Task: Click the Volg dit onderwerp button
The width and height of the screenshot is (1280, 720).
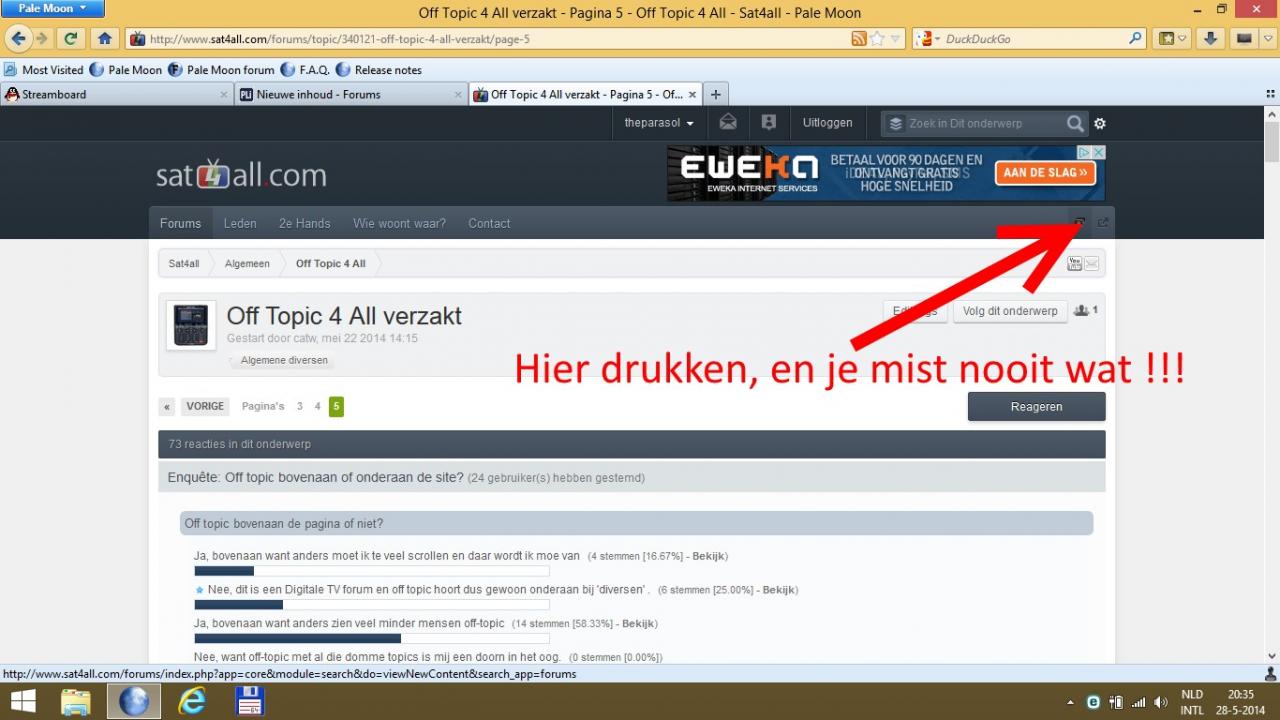Action: coord(1010,311)
